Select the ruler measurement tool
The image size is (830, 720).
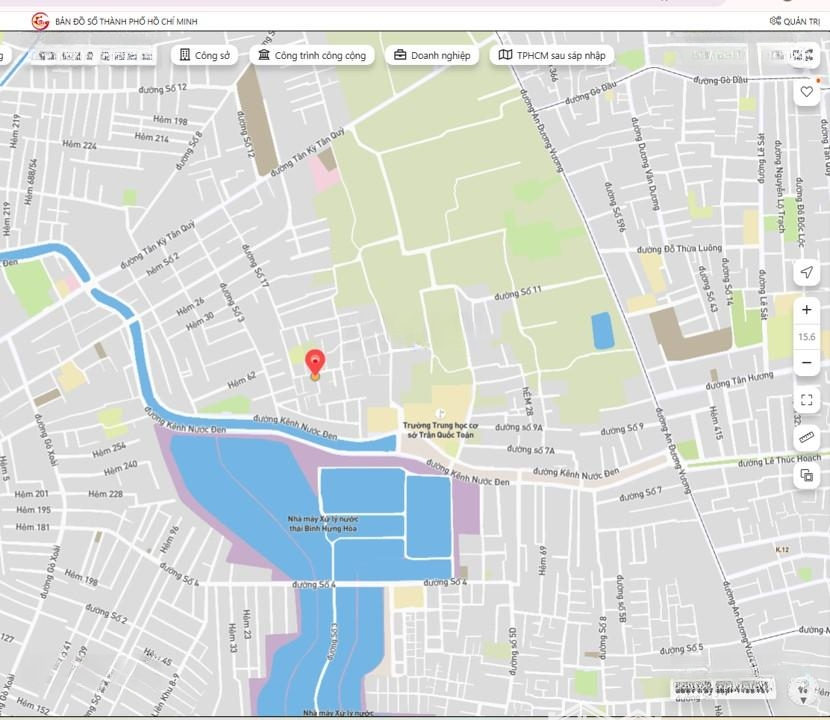pos(806,437)
